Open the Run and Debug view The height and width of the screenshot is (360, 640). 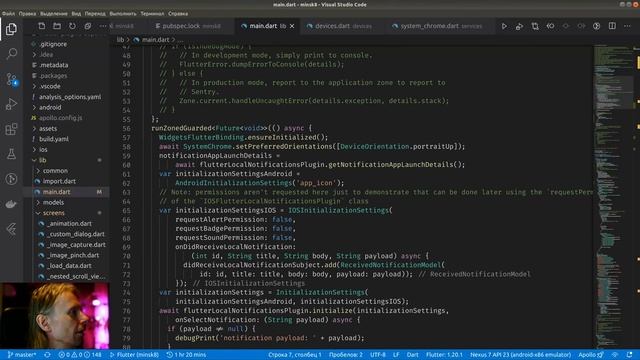pyautogui.click(x=11, y=104)
